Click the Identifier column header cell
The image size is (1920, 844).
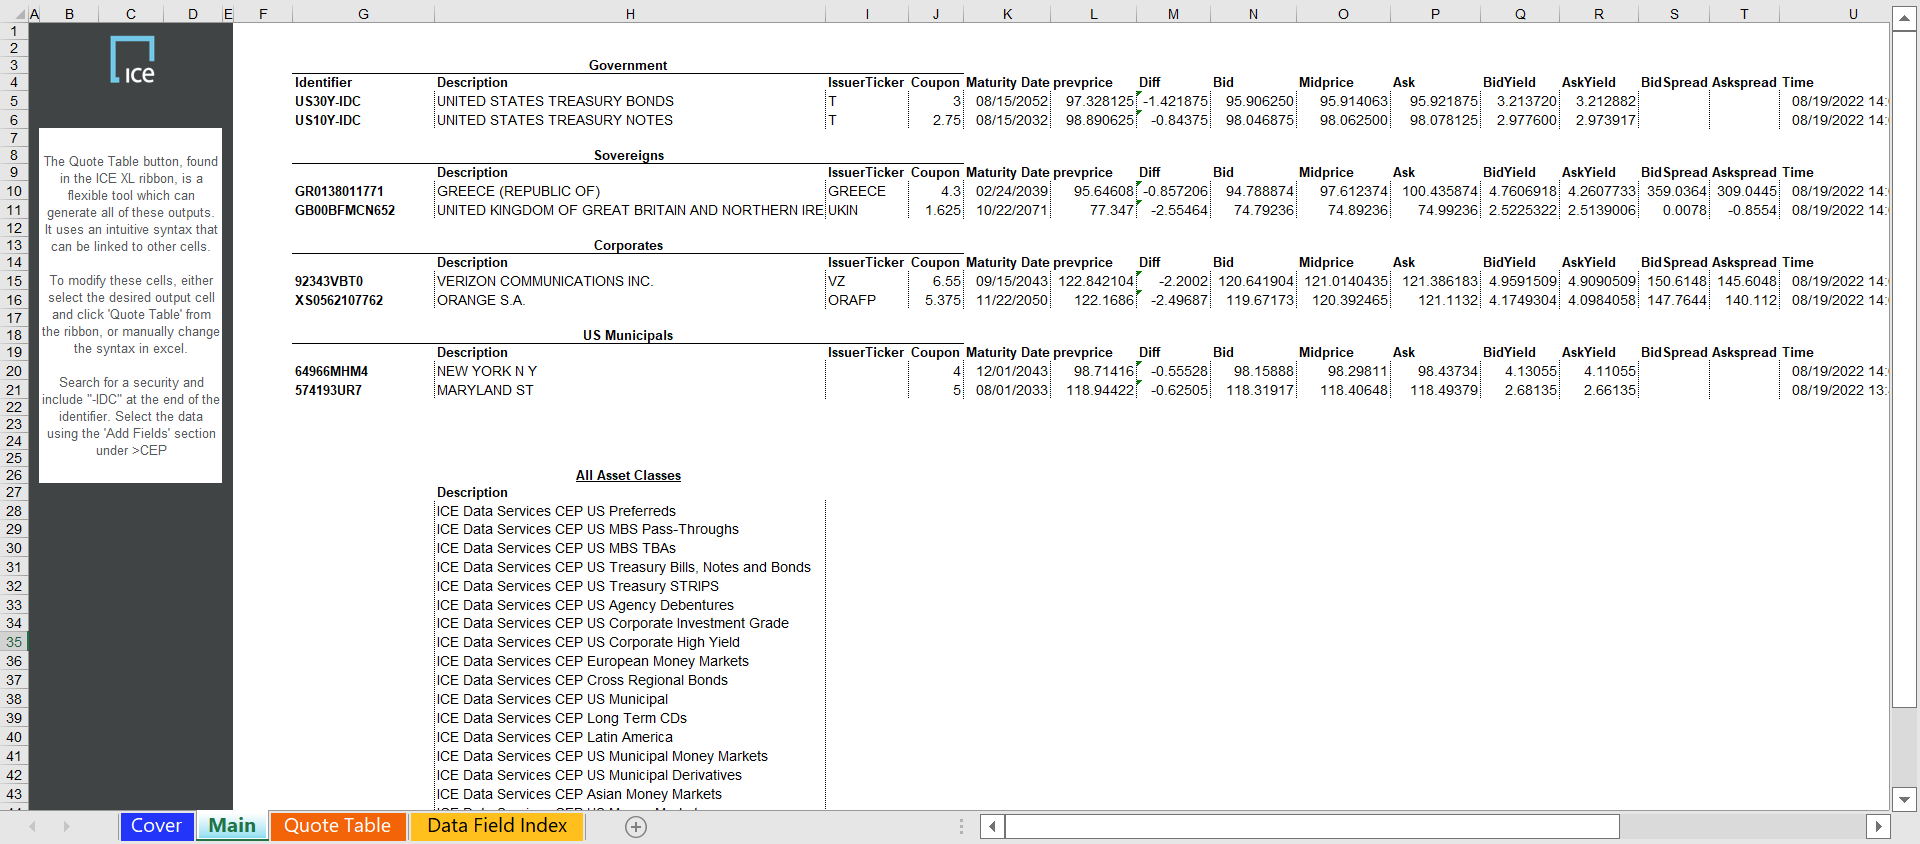[x=363, y=82]
